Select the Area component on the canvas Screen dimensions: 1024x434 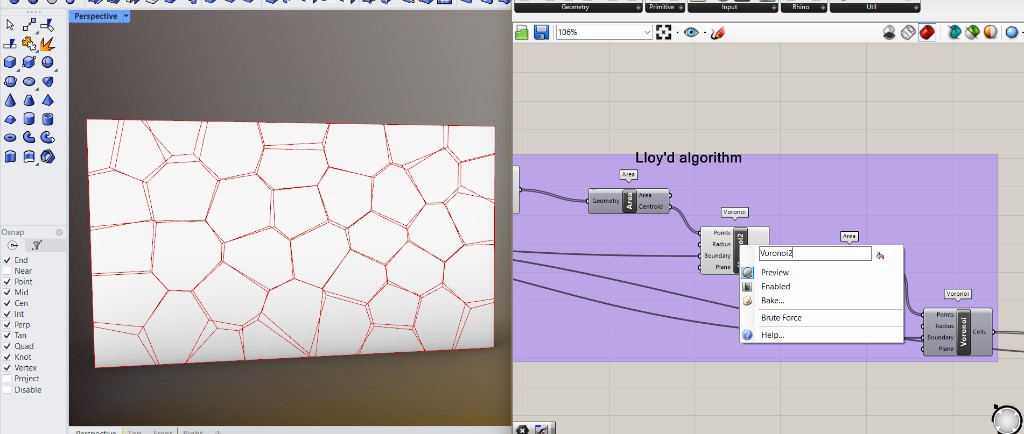point(629,201)
